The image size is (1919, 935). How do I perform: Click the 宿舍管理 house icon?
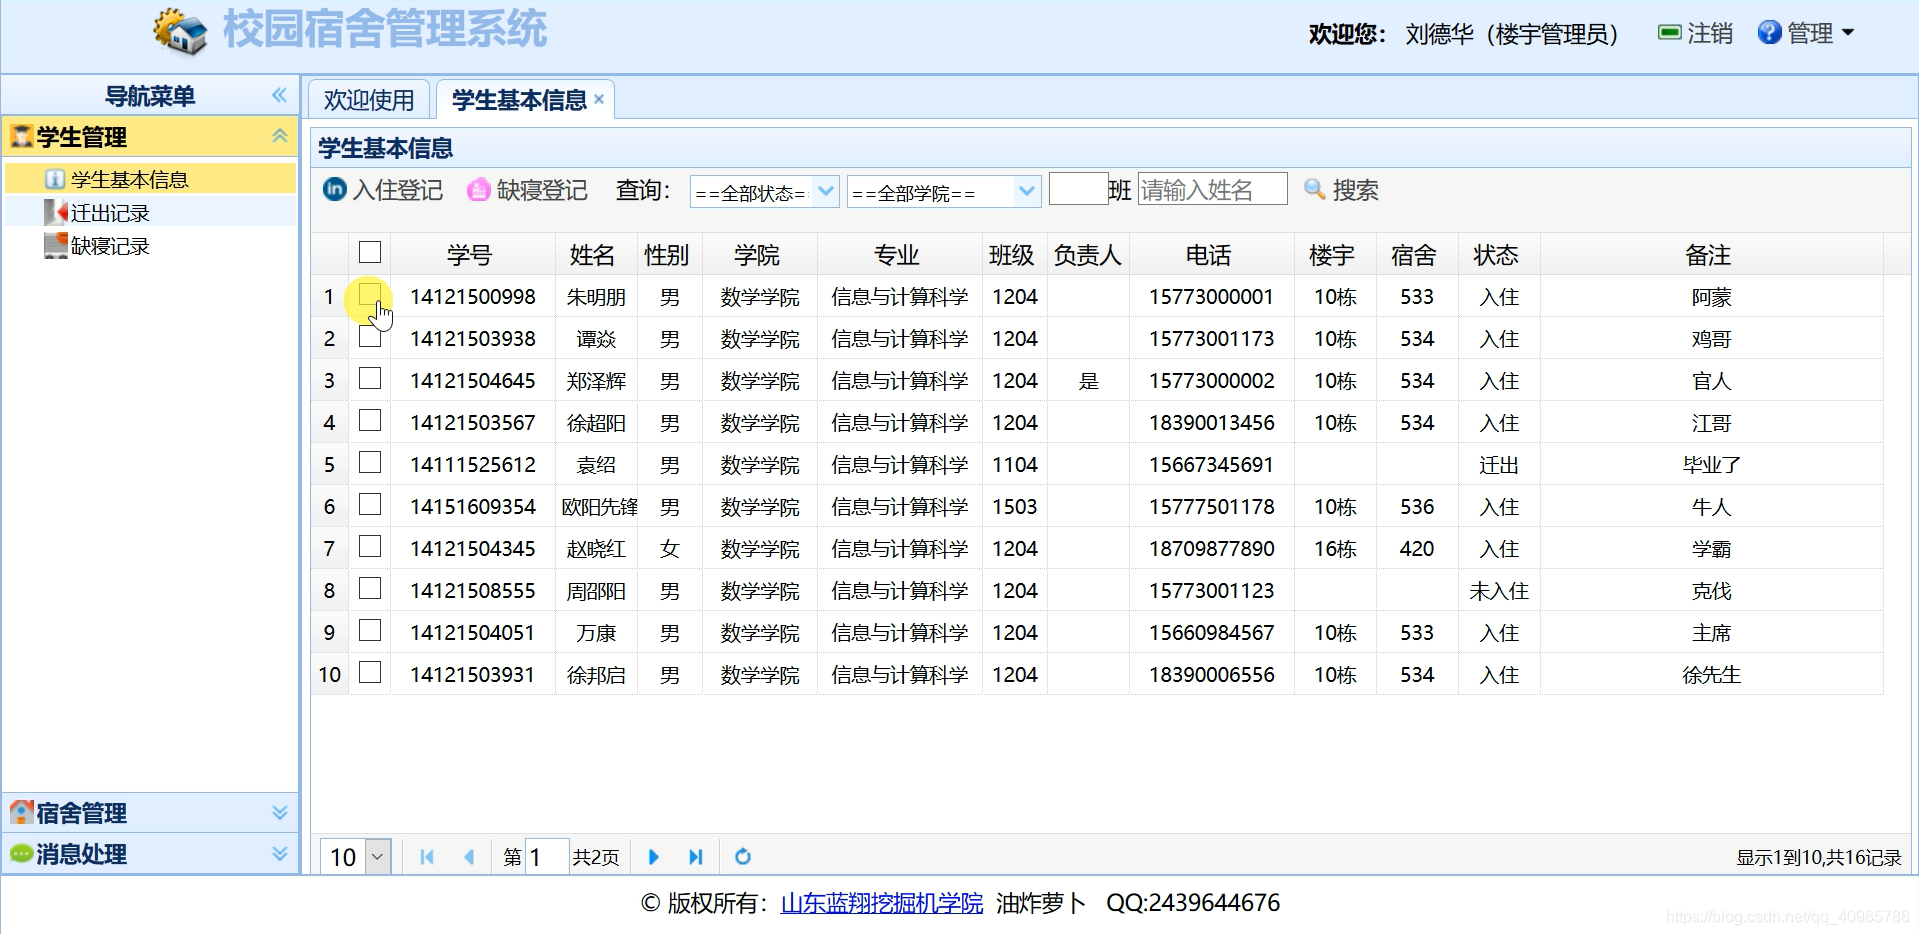click(x=22, y=812)
